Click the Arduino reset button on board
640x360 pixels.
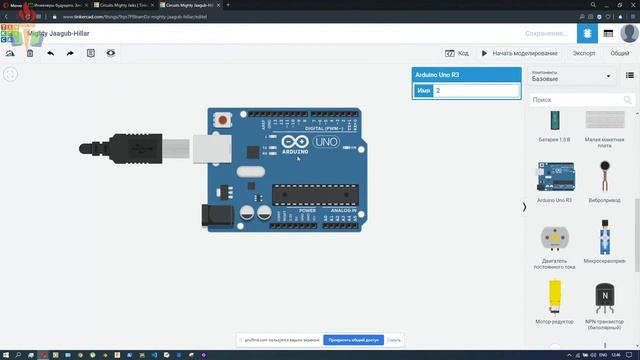coord(222,120)
